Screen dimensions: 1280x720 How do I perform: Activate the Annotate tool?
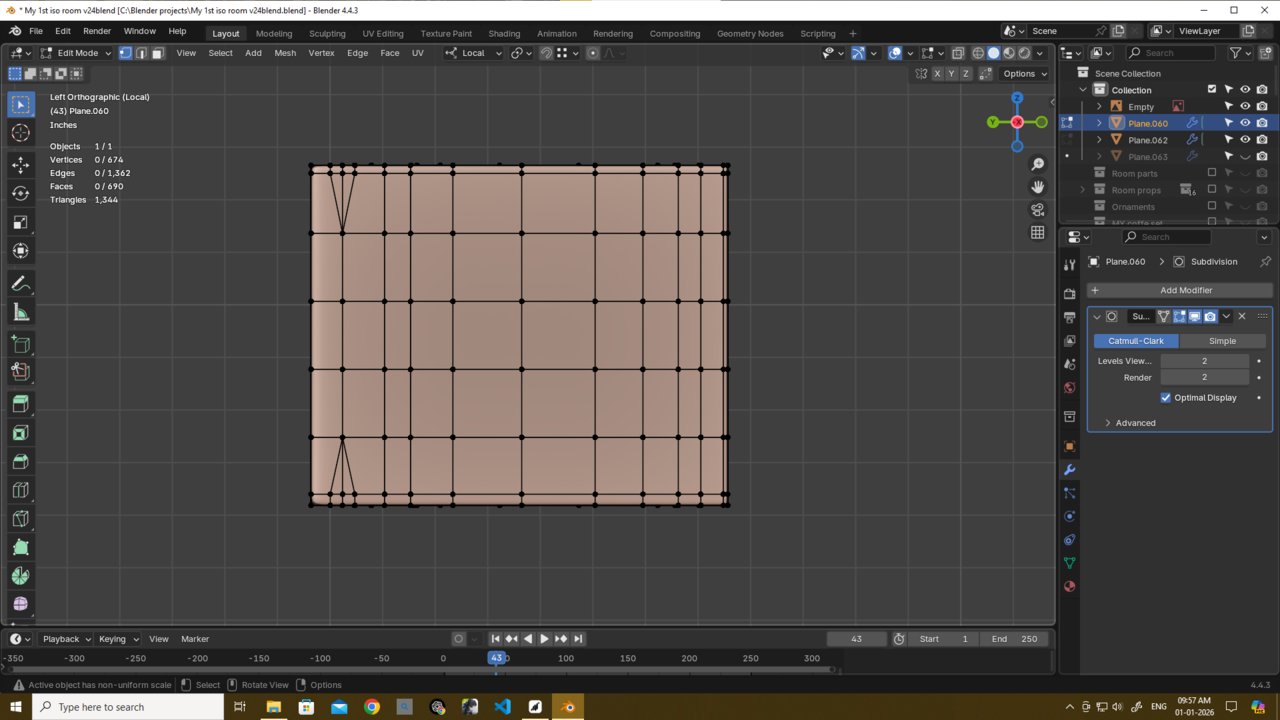tap(20, 285)
